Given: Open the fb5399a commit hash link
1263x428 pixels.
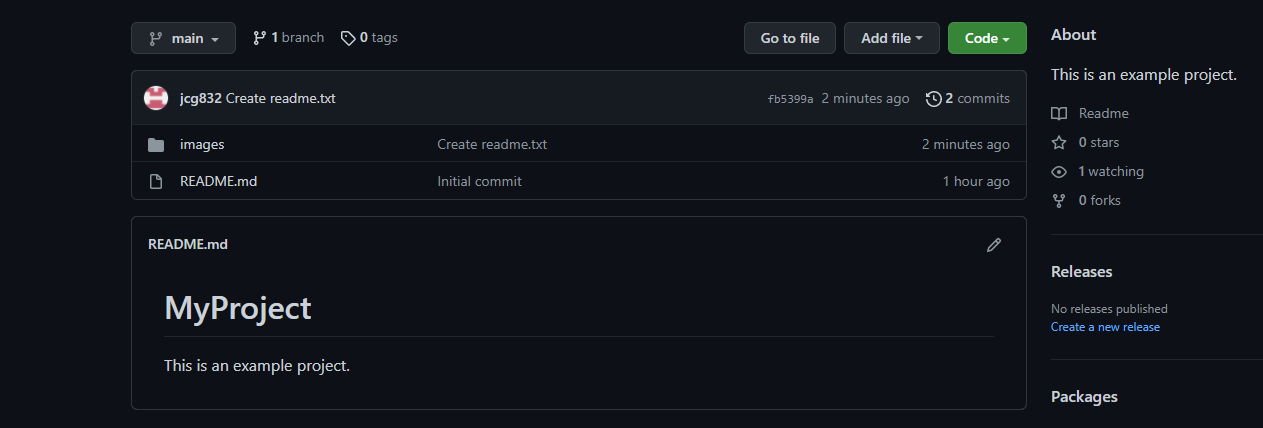Looking at the screenshot, I should (790, 99).
